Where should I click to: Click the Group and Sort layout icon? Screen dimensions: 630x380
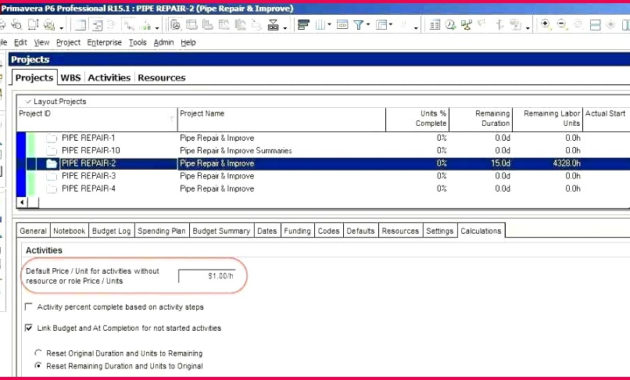click(x=381, y=25)
